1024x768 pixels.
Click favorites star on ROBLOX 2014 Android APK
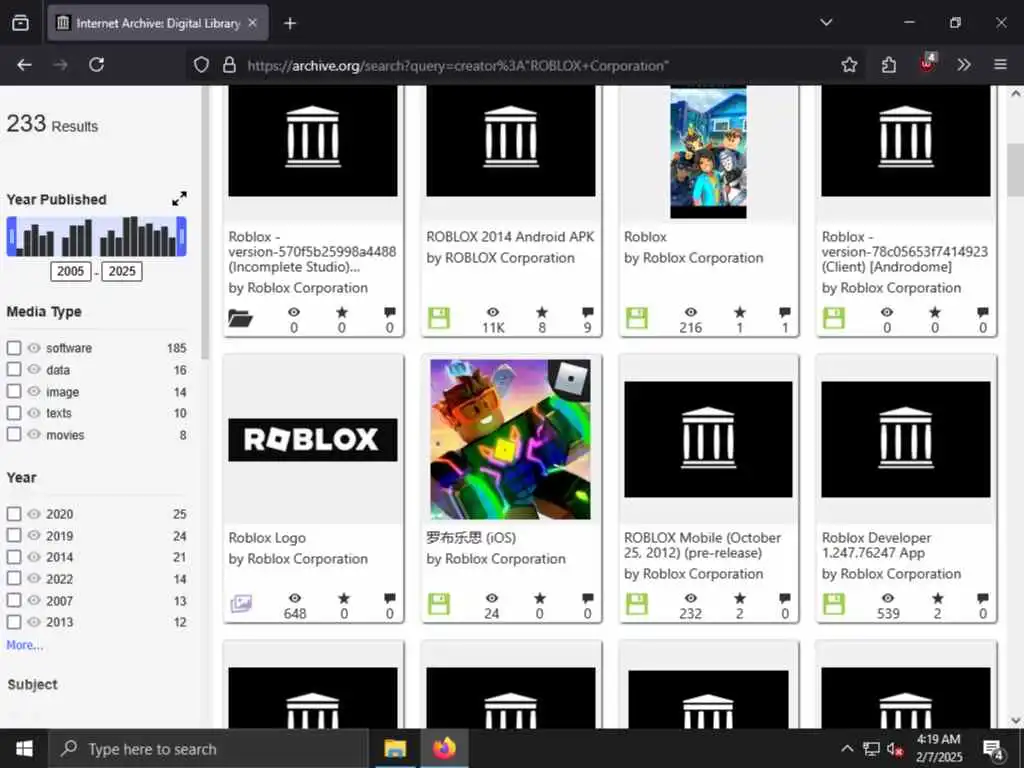click(x=542, y=313)
